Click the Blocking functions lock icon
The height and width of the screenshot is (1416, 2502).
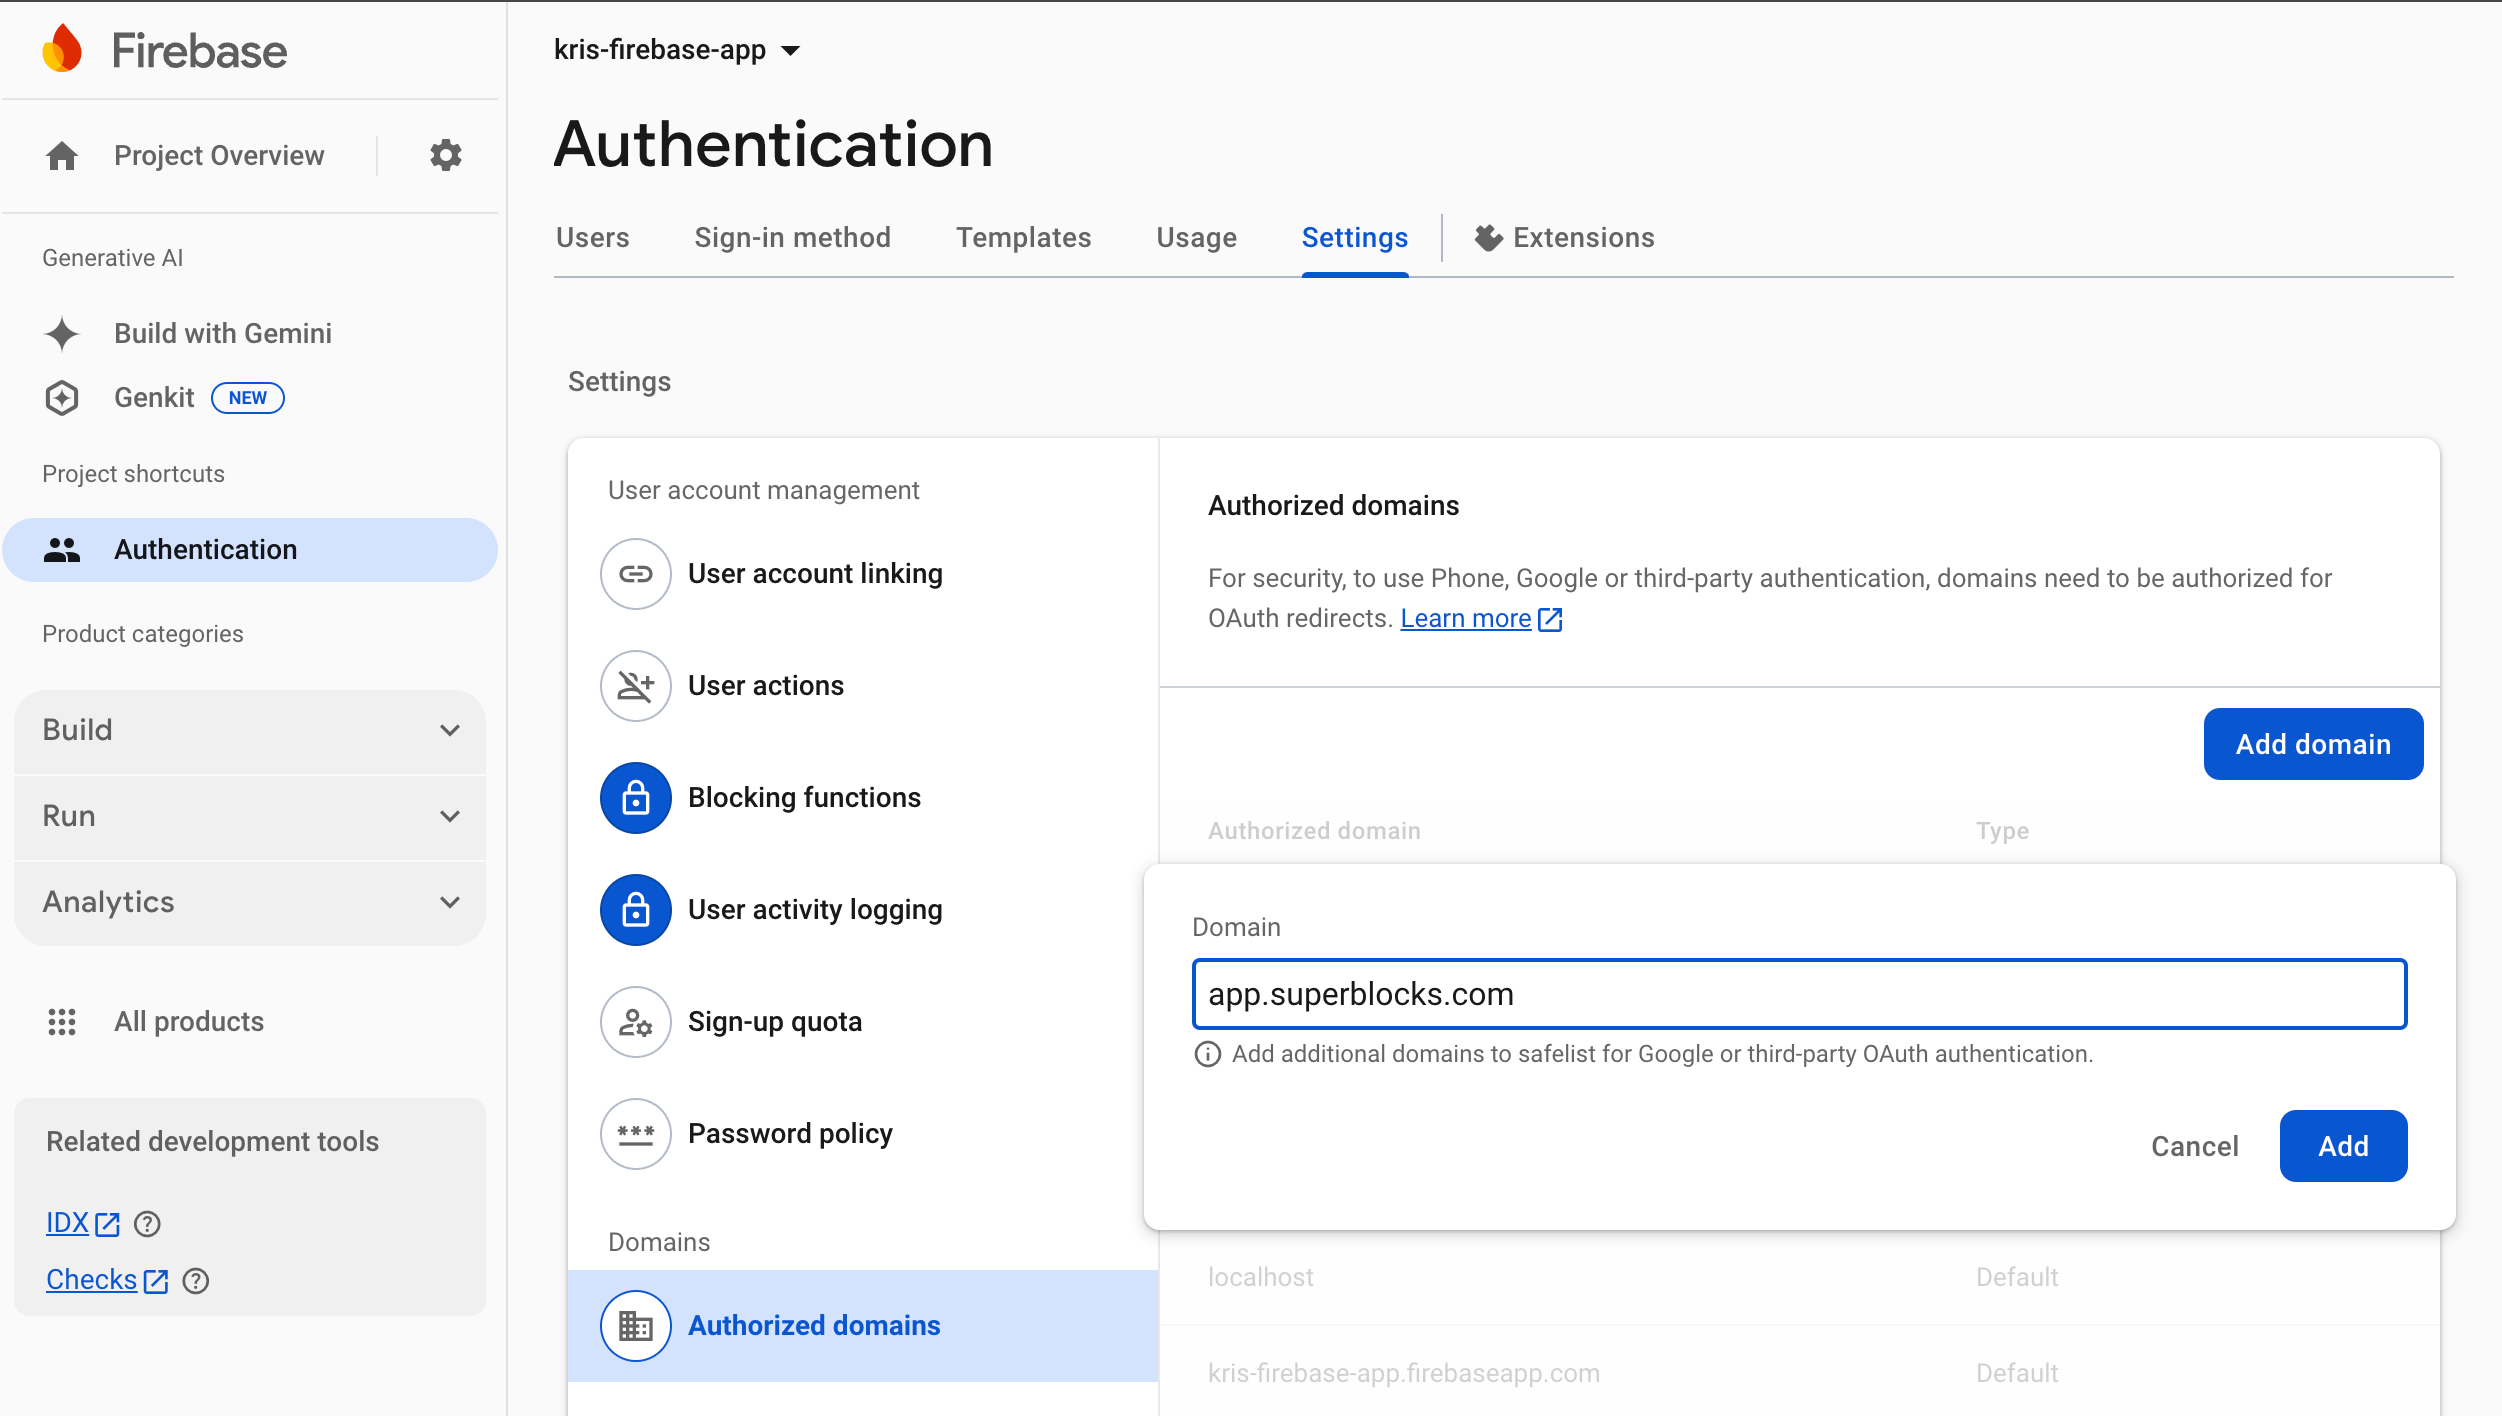(634, 797)
